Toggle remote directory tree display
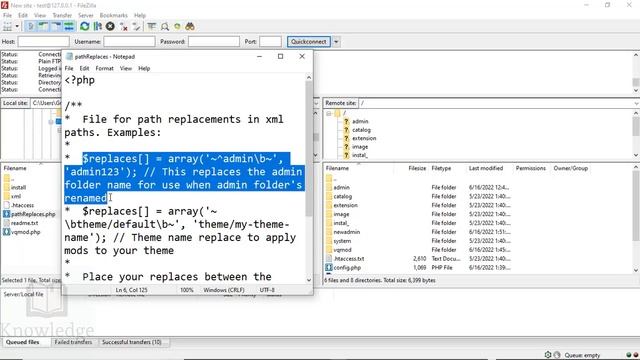Screen dimensions: 640x360 pyautogui.click(x=56, y=27)
